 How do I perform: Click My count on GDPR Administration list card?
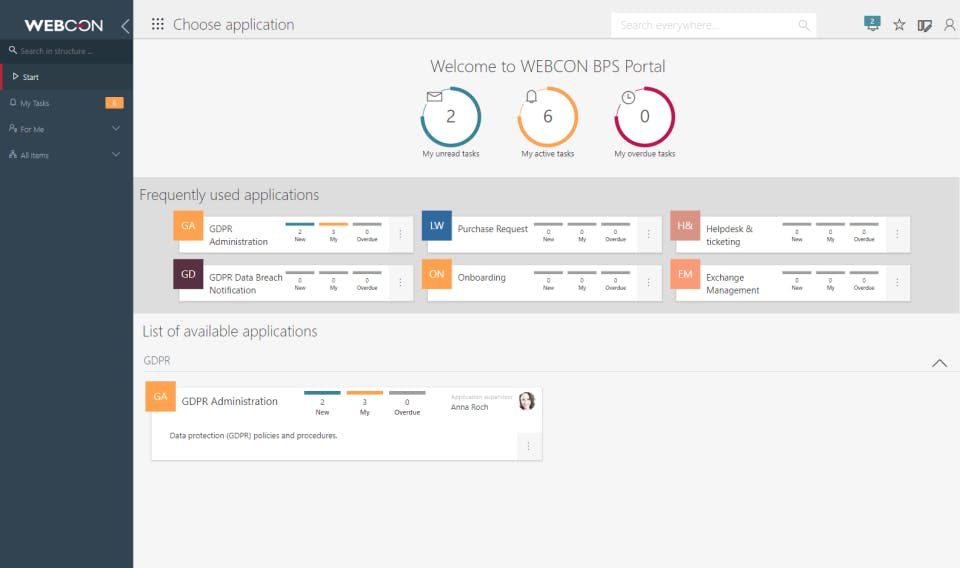[365, 404]
